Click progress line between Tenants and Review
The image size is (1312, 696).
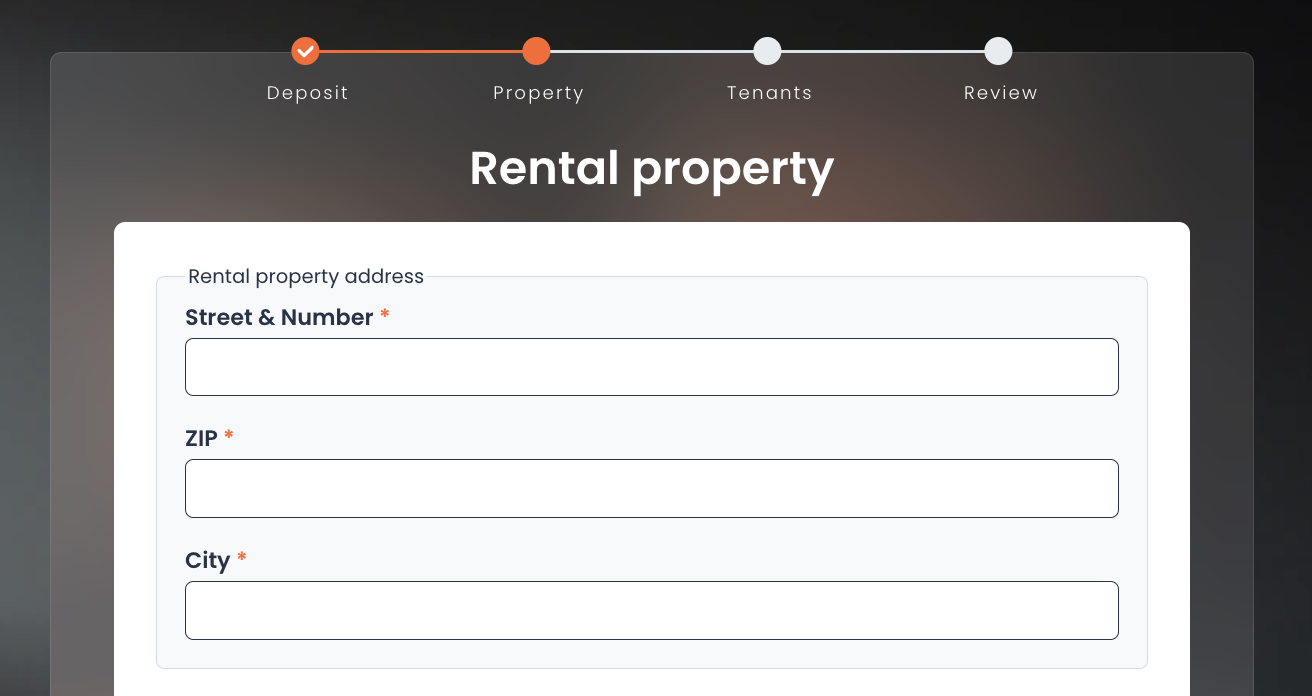pos(882,51)
